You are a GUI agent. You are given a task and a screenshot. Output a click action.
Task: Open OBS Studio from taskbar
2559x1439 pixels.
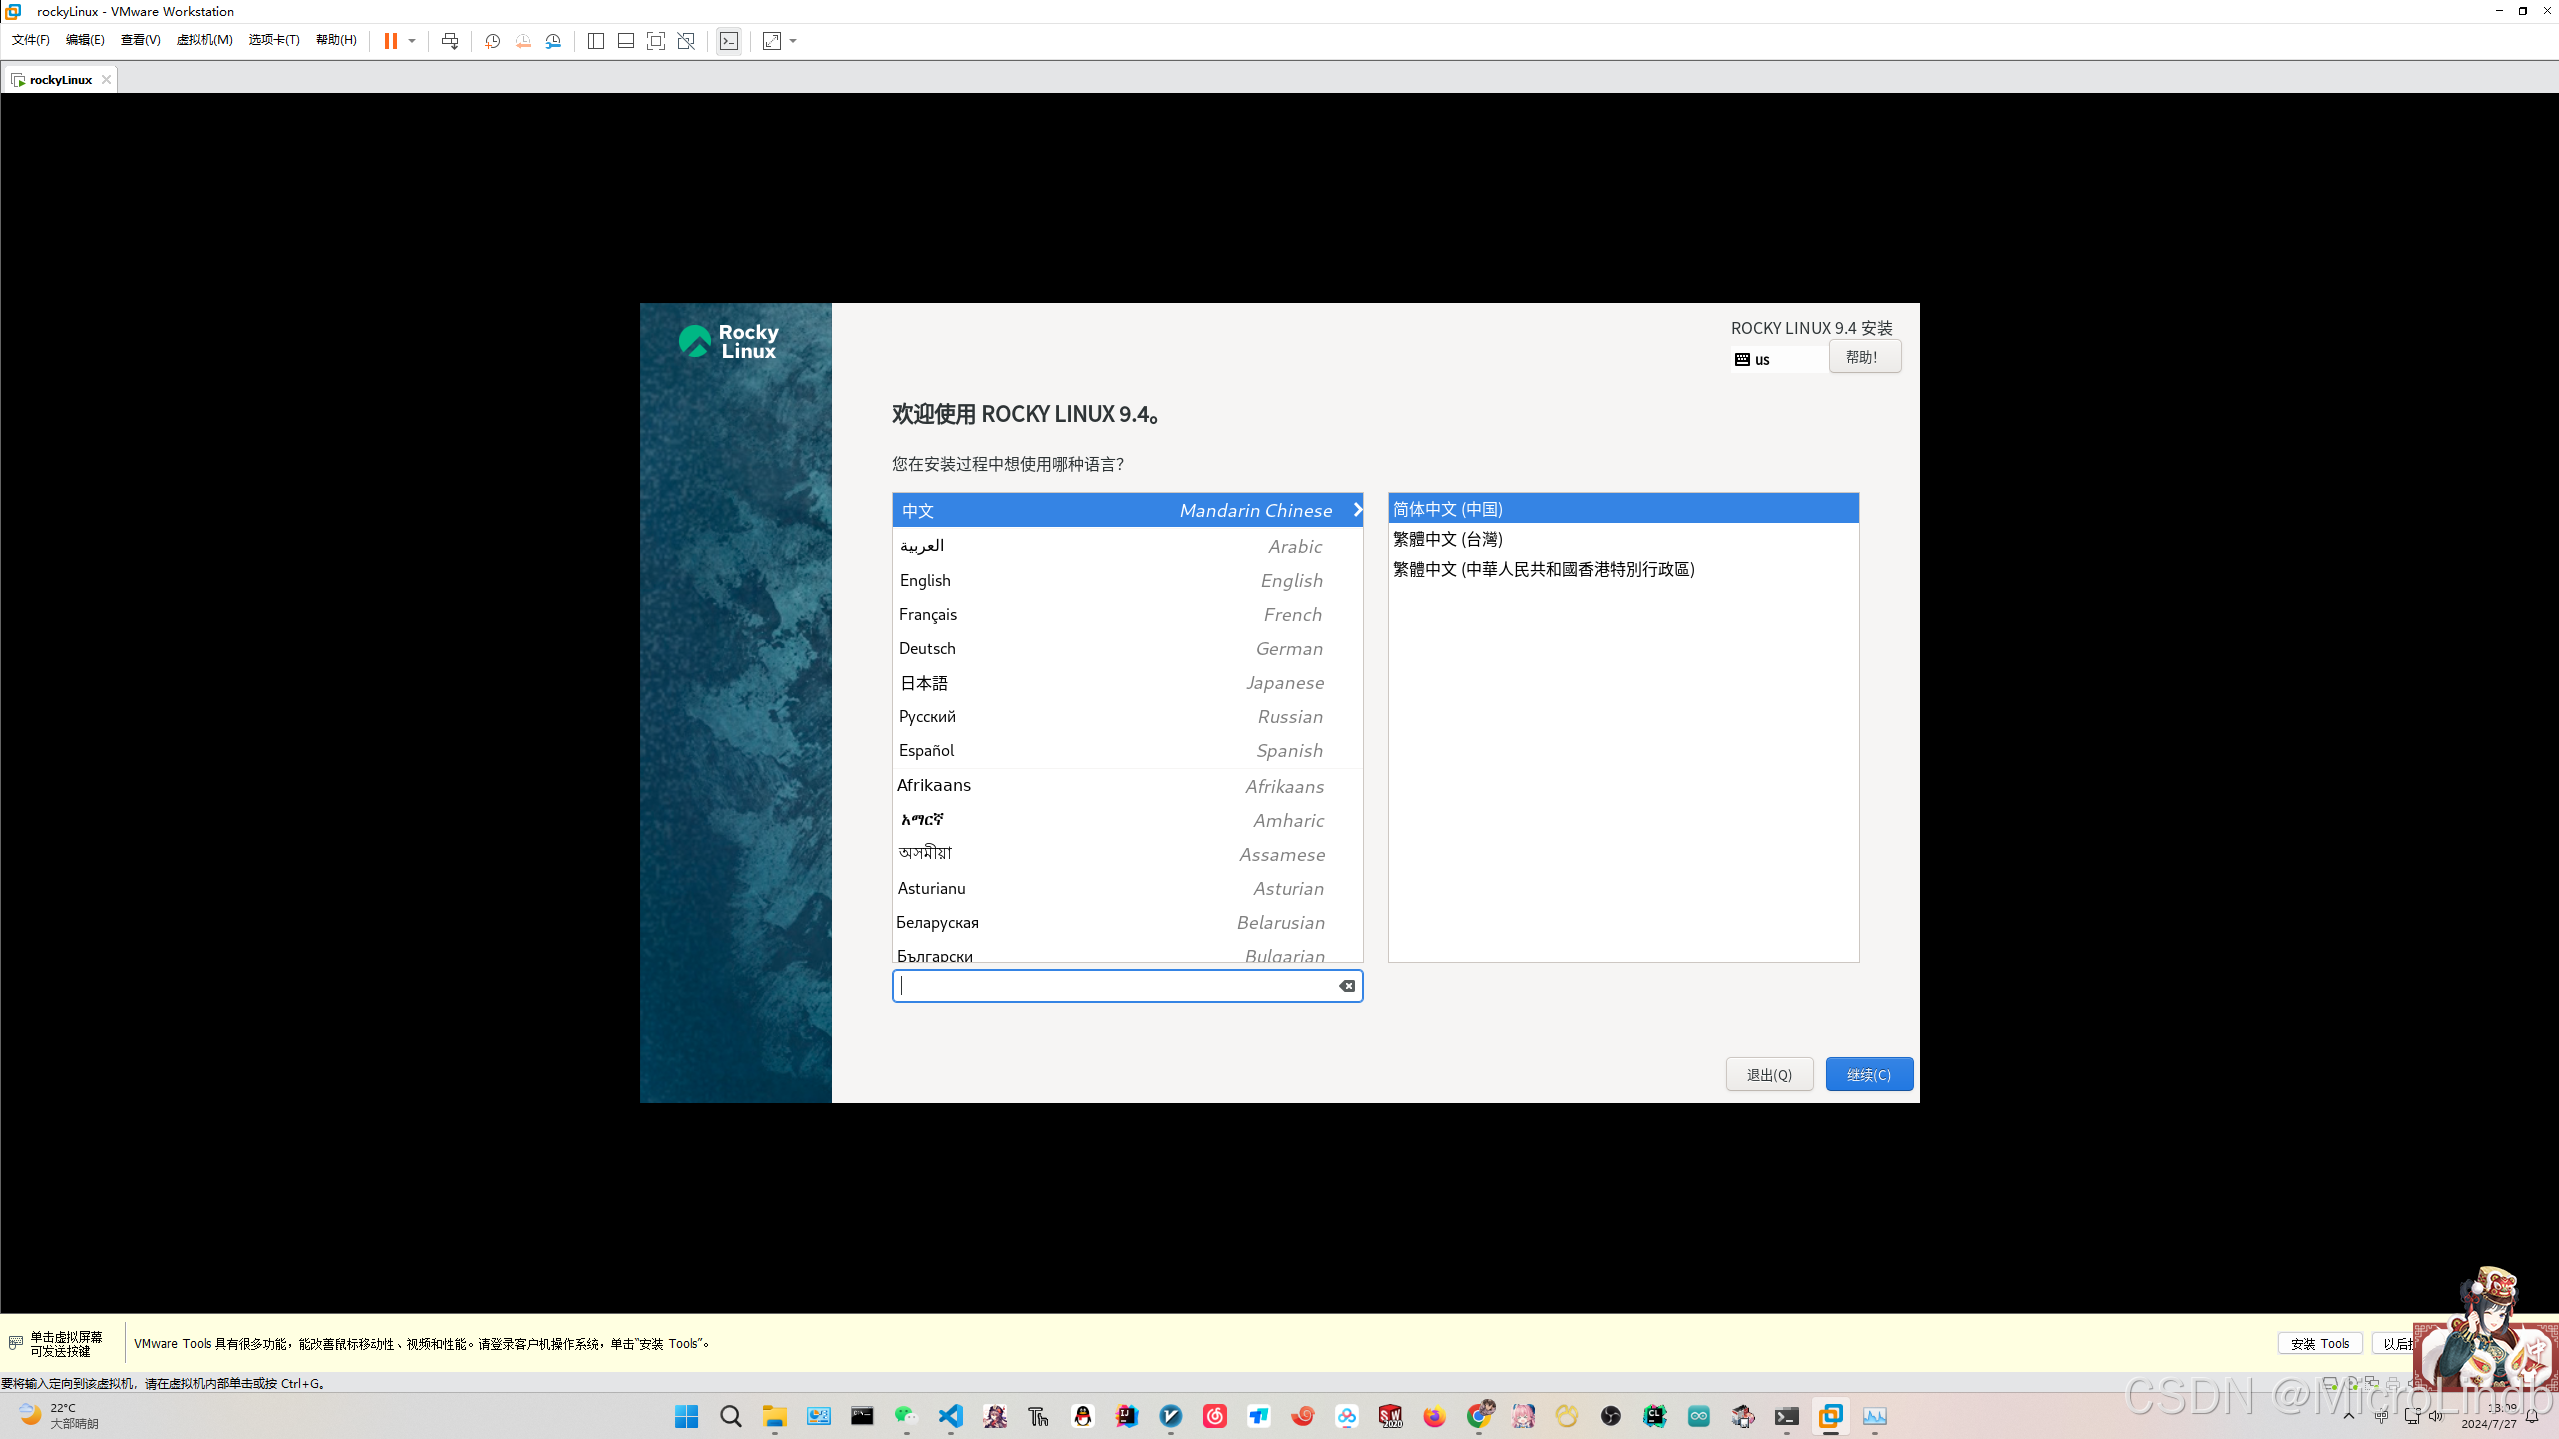point(1611,1416)
